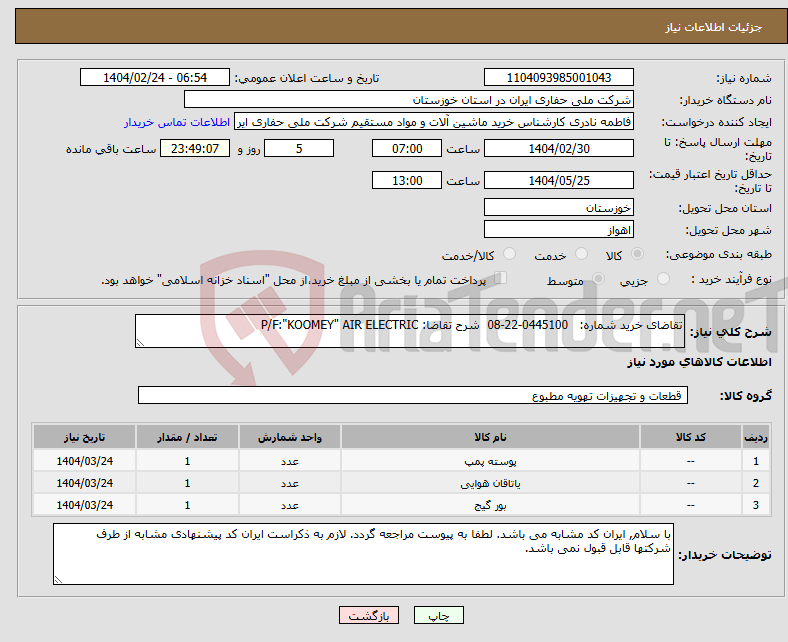Click the item name یاتاقان هوایی

pyautogui.click(x=490, y=483)
